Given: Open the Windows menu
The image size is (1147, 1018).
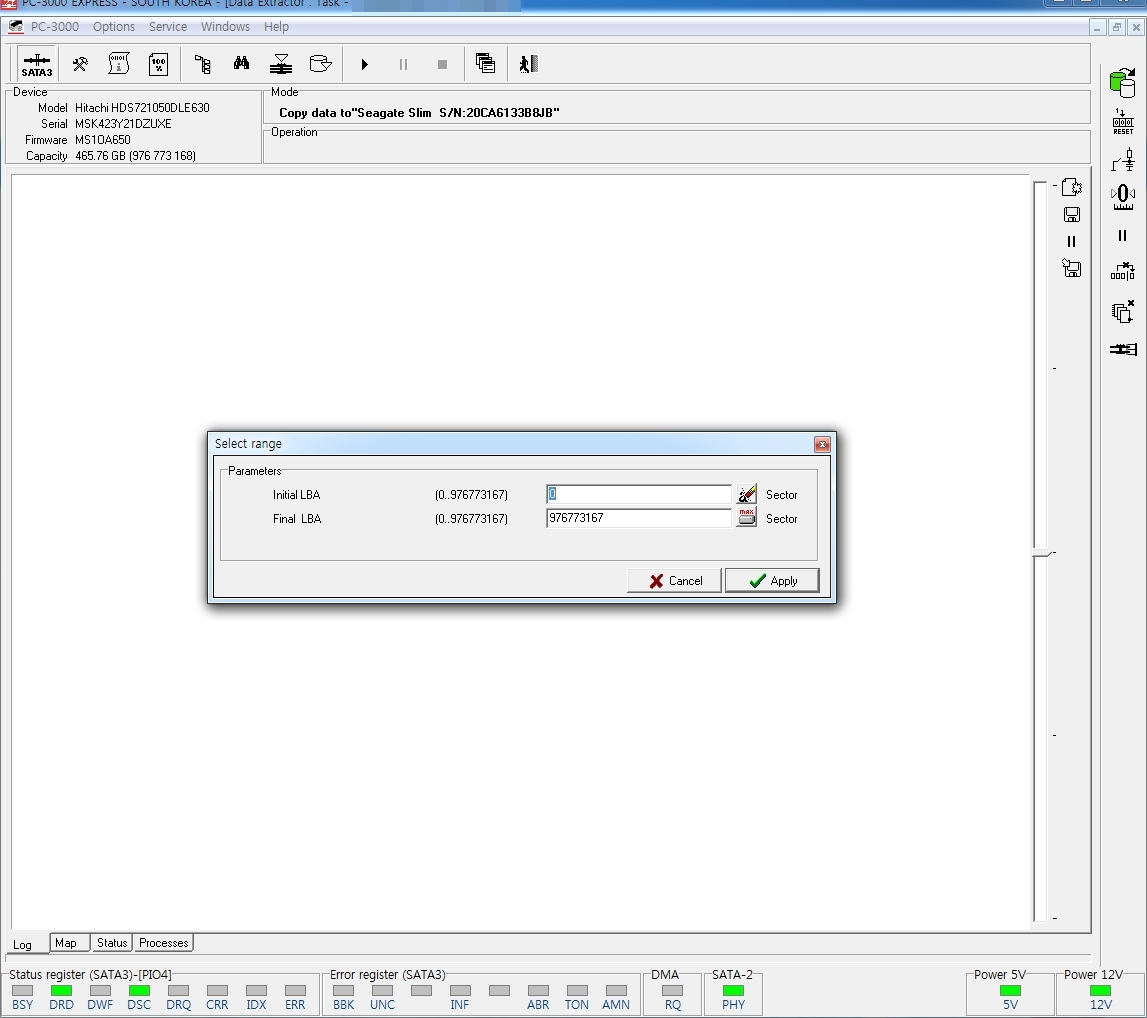Looking at the screenshot, I should tap(225, 26).
